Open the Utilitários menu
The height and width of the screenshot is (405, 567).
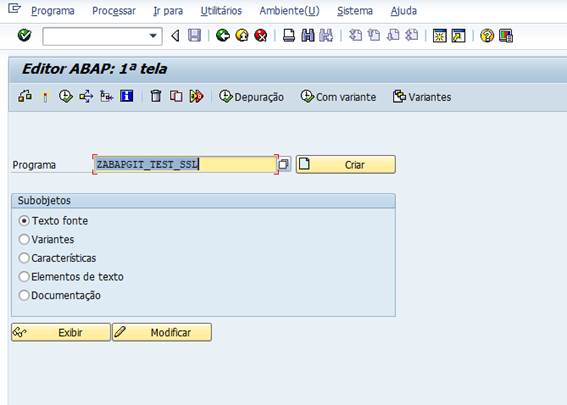[x=221, y=11]
